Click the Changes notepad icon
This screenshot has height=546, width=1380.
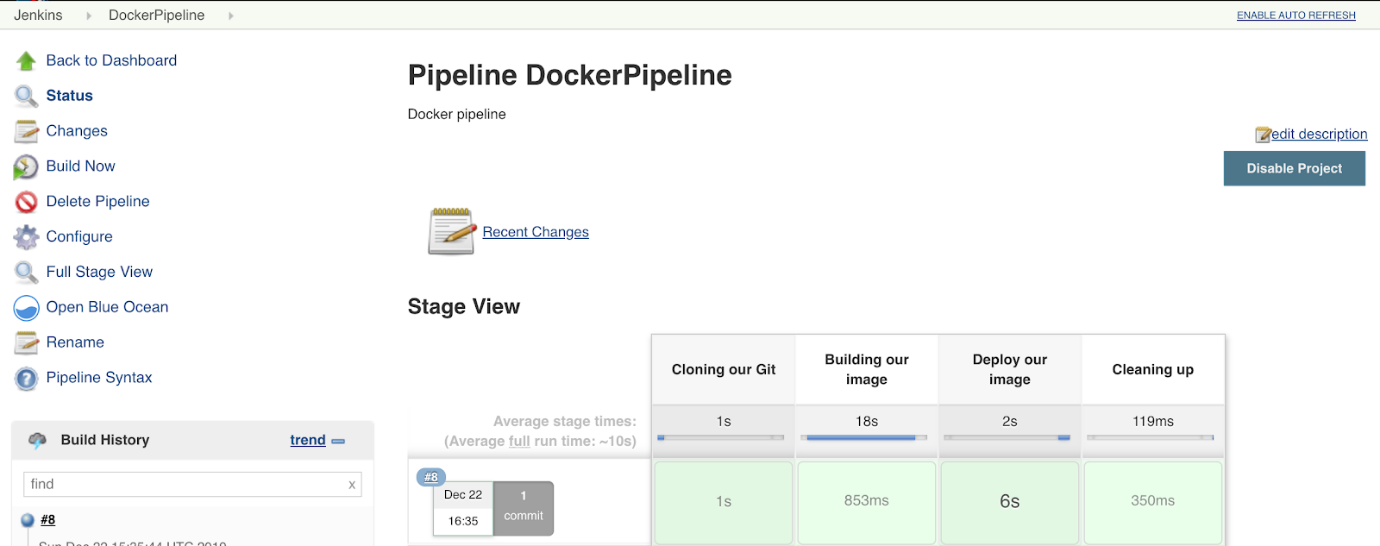tap(26, 131)
